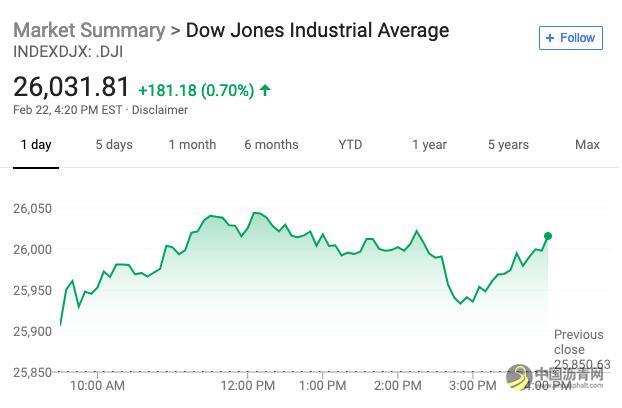This screenshot has height=408, width=622.
Task: Click the Dow Jones Industrial Average title
Action: pyautogui.click(x=318, y=30)
